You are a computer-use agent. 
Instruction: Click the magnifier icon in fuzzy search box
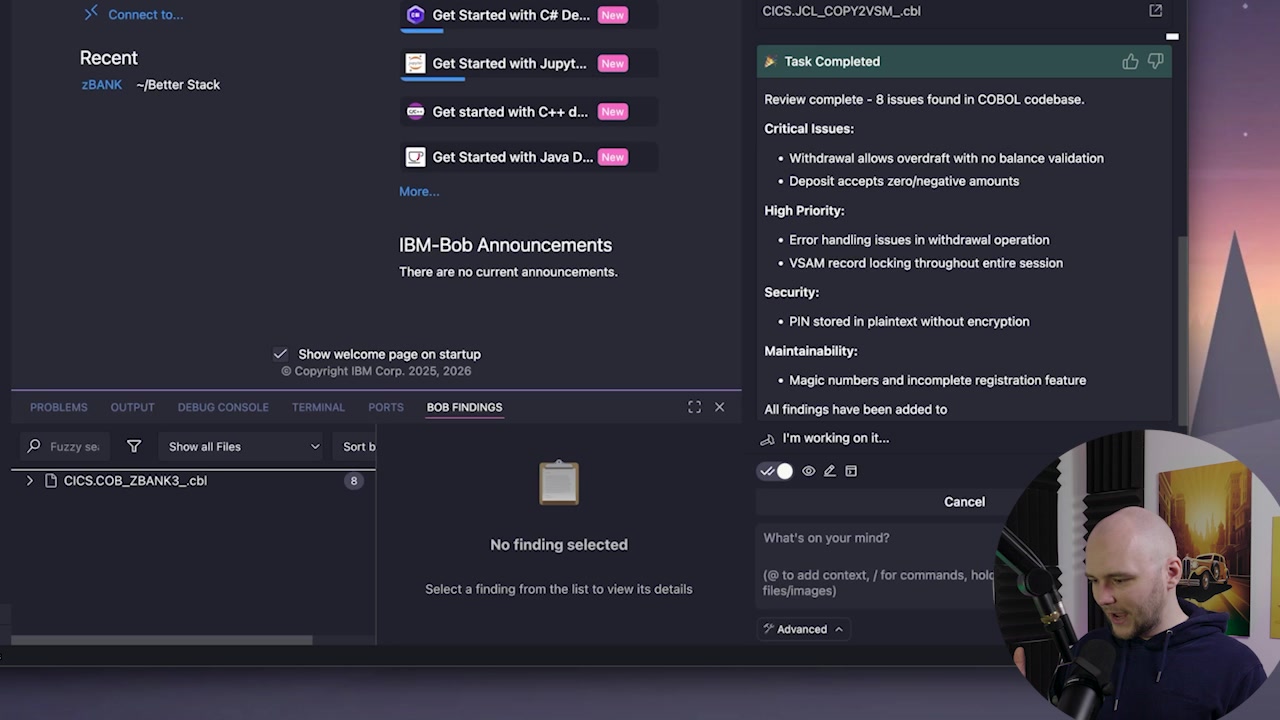click(x=34, y=447)
